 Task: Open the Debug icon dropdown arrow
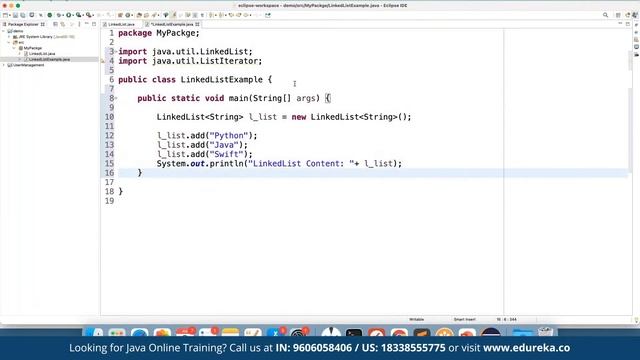(63, 15)
